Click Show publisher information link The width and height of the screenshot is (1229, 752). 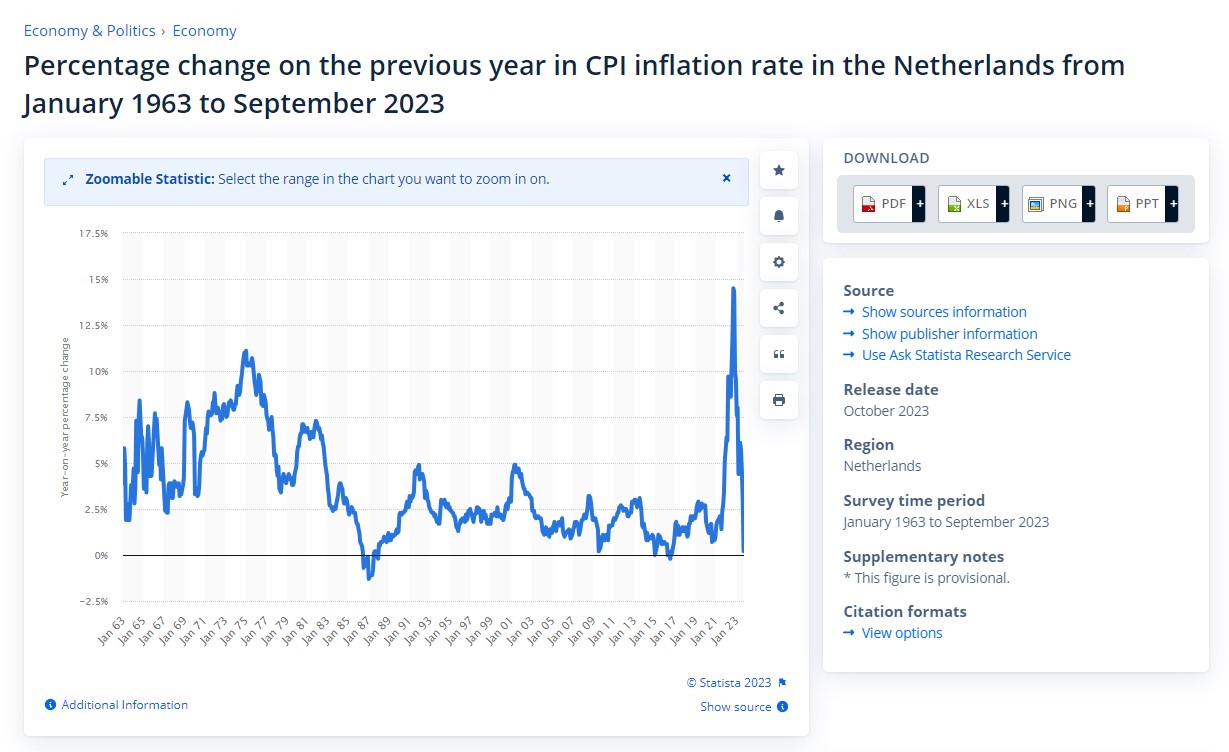(949, 334)
